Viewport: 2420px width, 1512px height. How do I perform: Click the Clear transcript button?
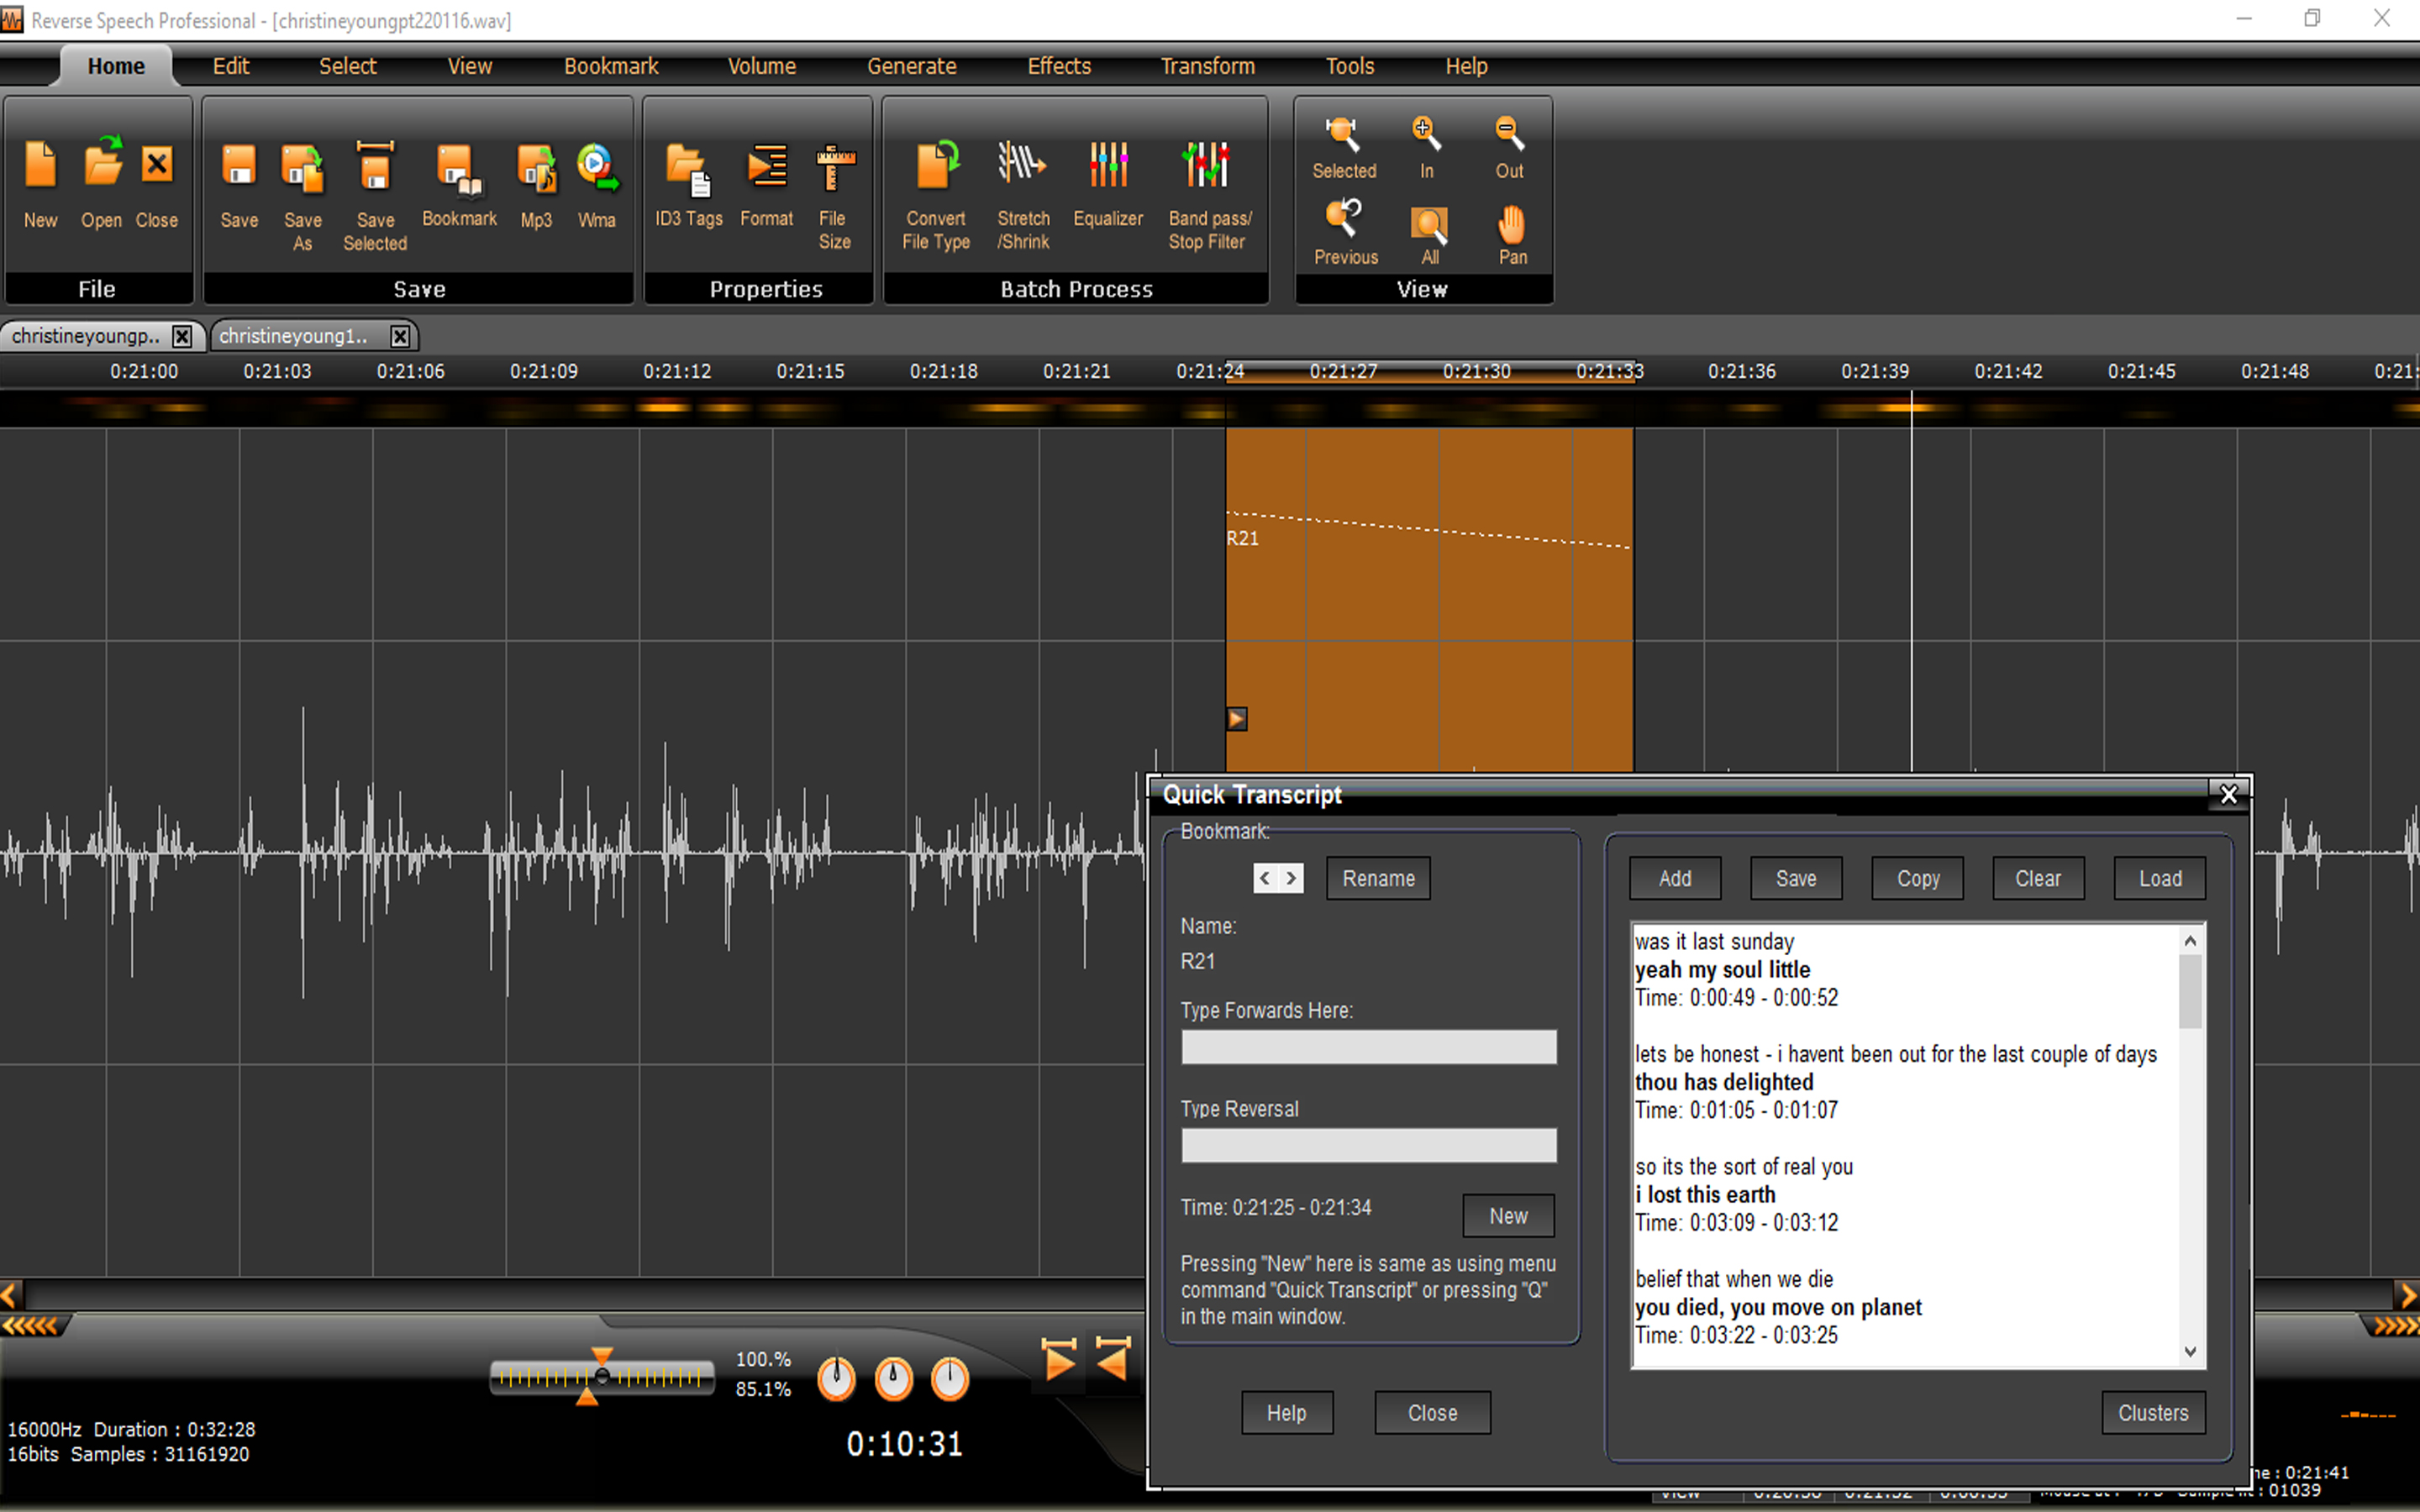2038,878
